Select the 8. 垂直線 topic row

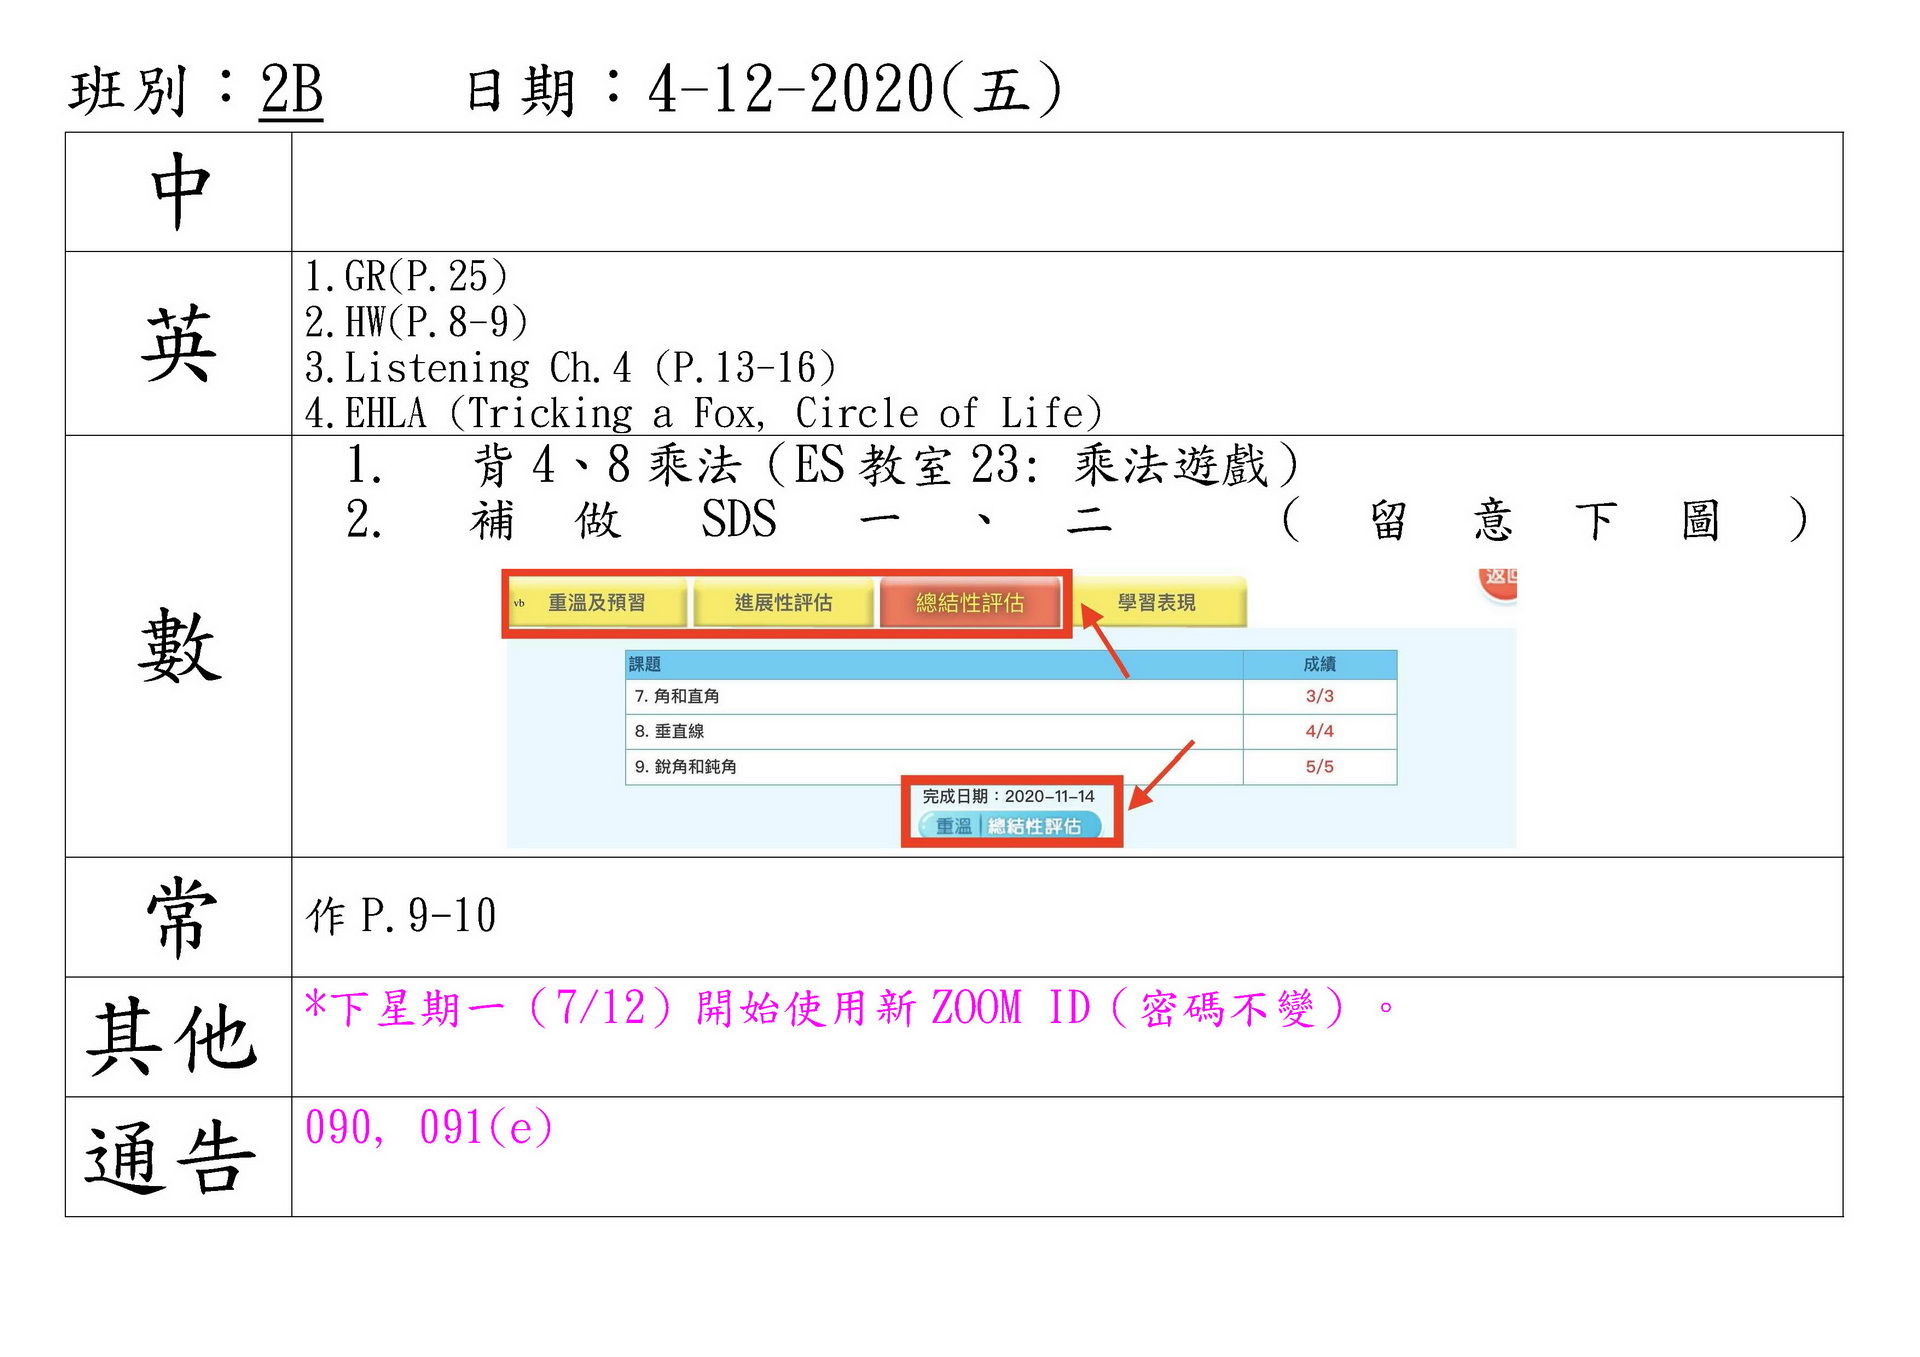coord(669,731)
